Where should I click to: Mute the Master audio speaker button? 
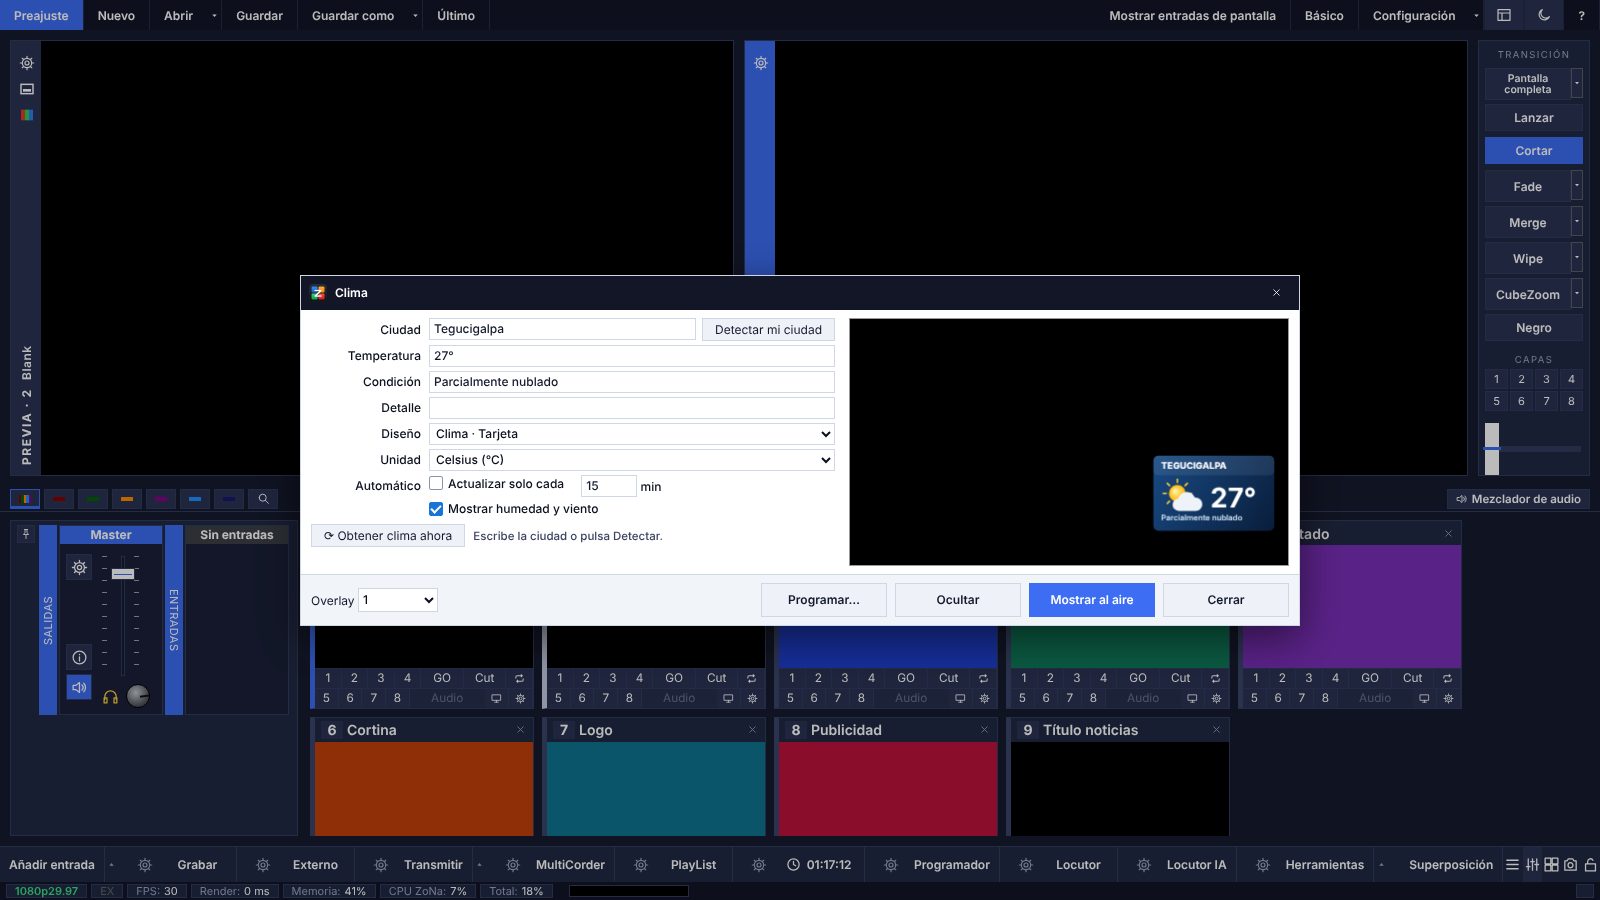pyautogui.click(x=80, y=688)
